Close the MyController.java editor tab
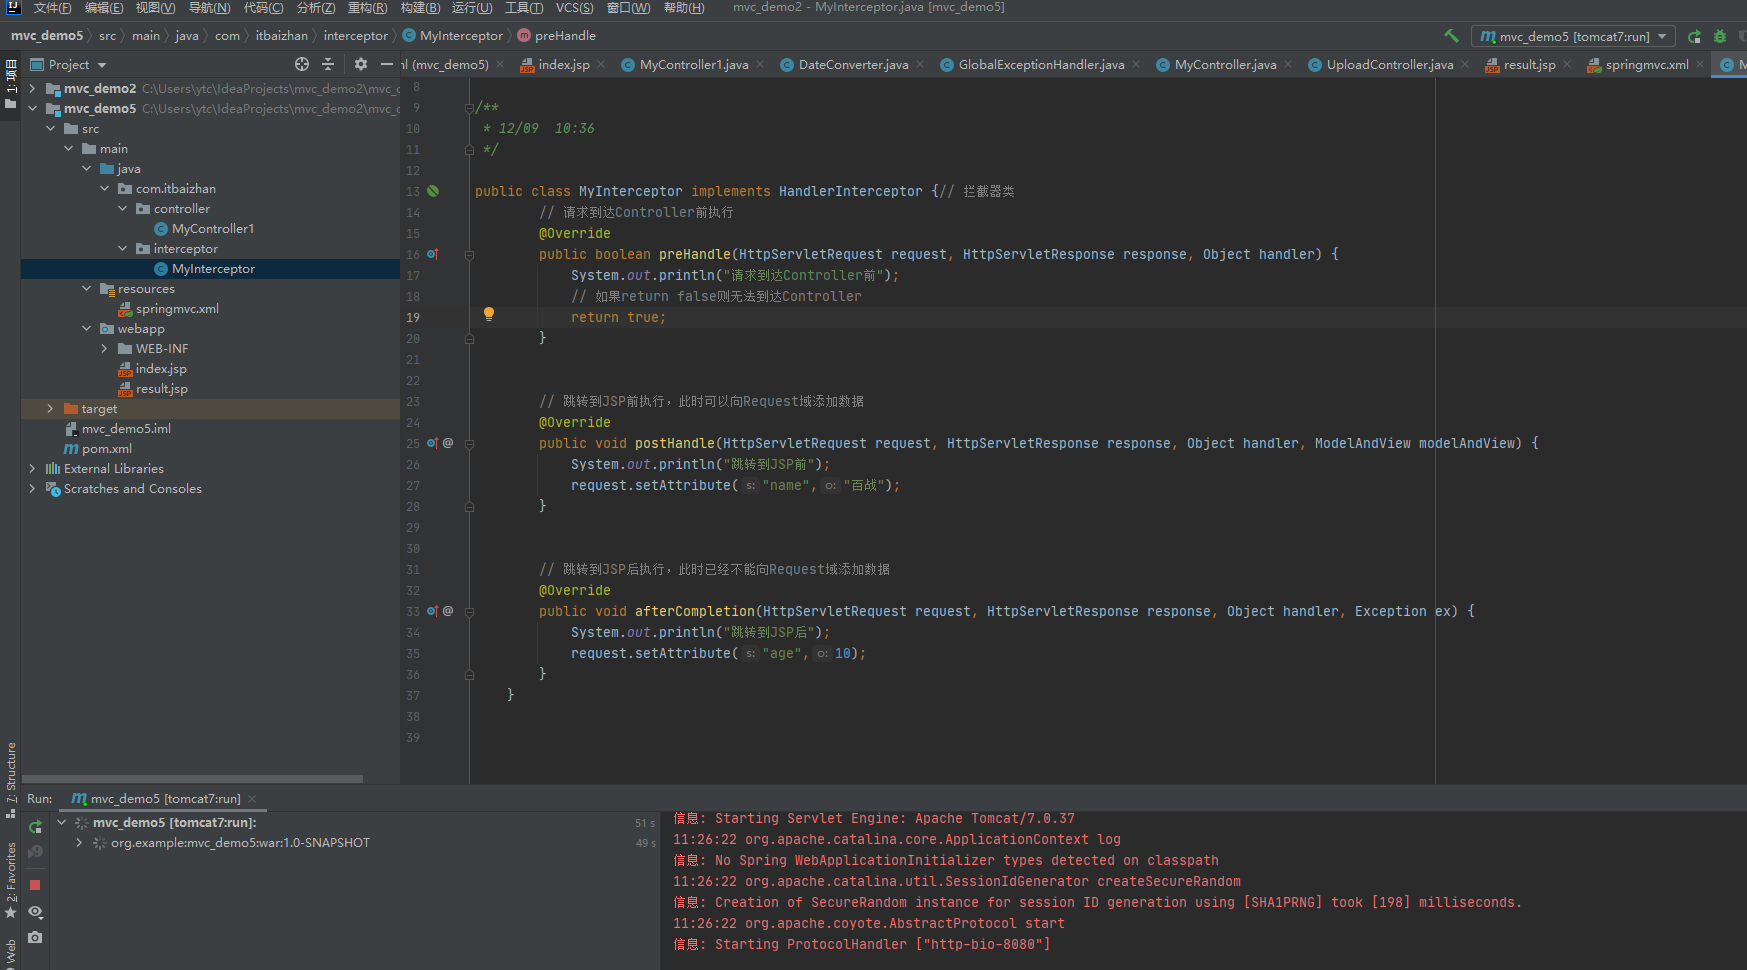 [x=1288, y=65]
